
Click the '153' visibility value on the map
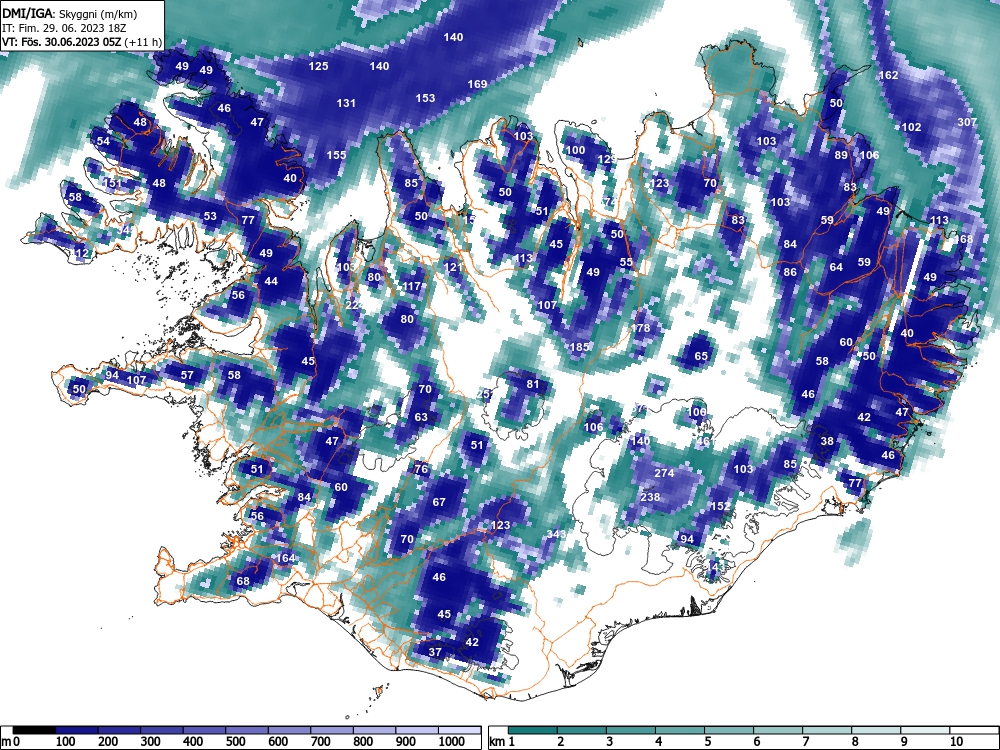pos(425,98)
